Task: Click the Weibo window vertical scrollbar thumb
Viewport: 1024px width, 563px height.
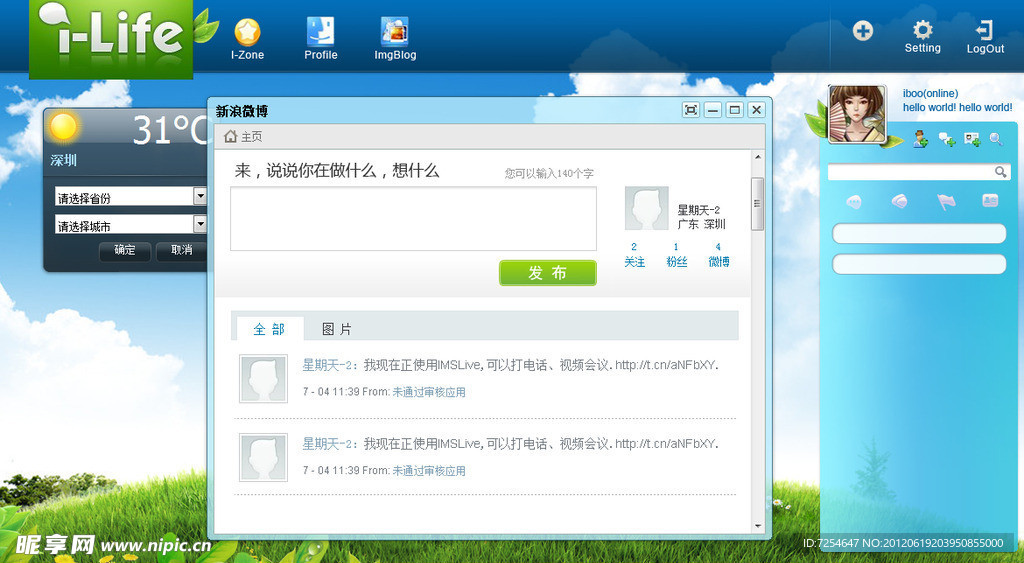Action: click(757, 204)
